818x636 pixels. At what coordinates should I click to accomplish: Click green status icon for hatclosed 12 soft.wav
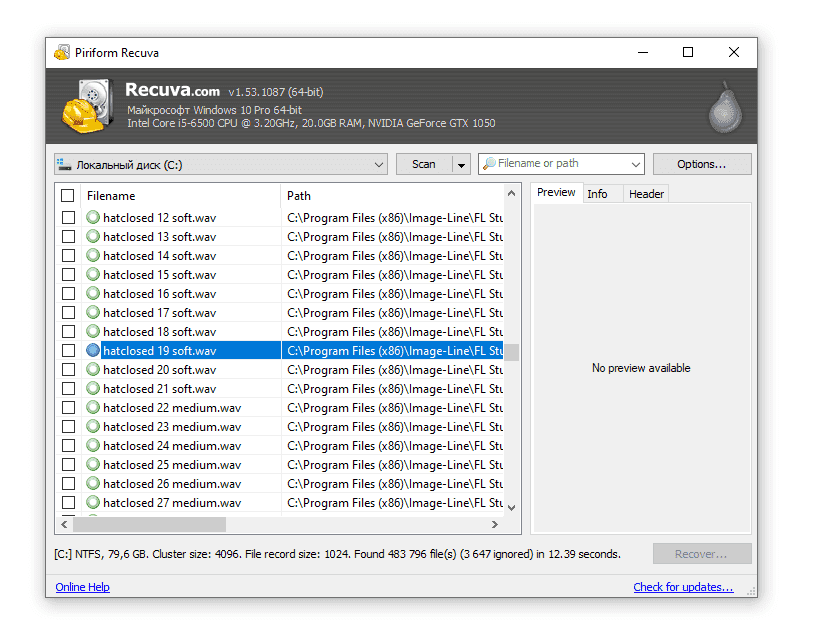93,217
